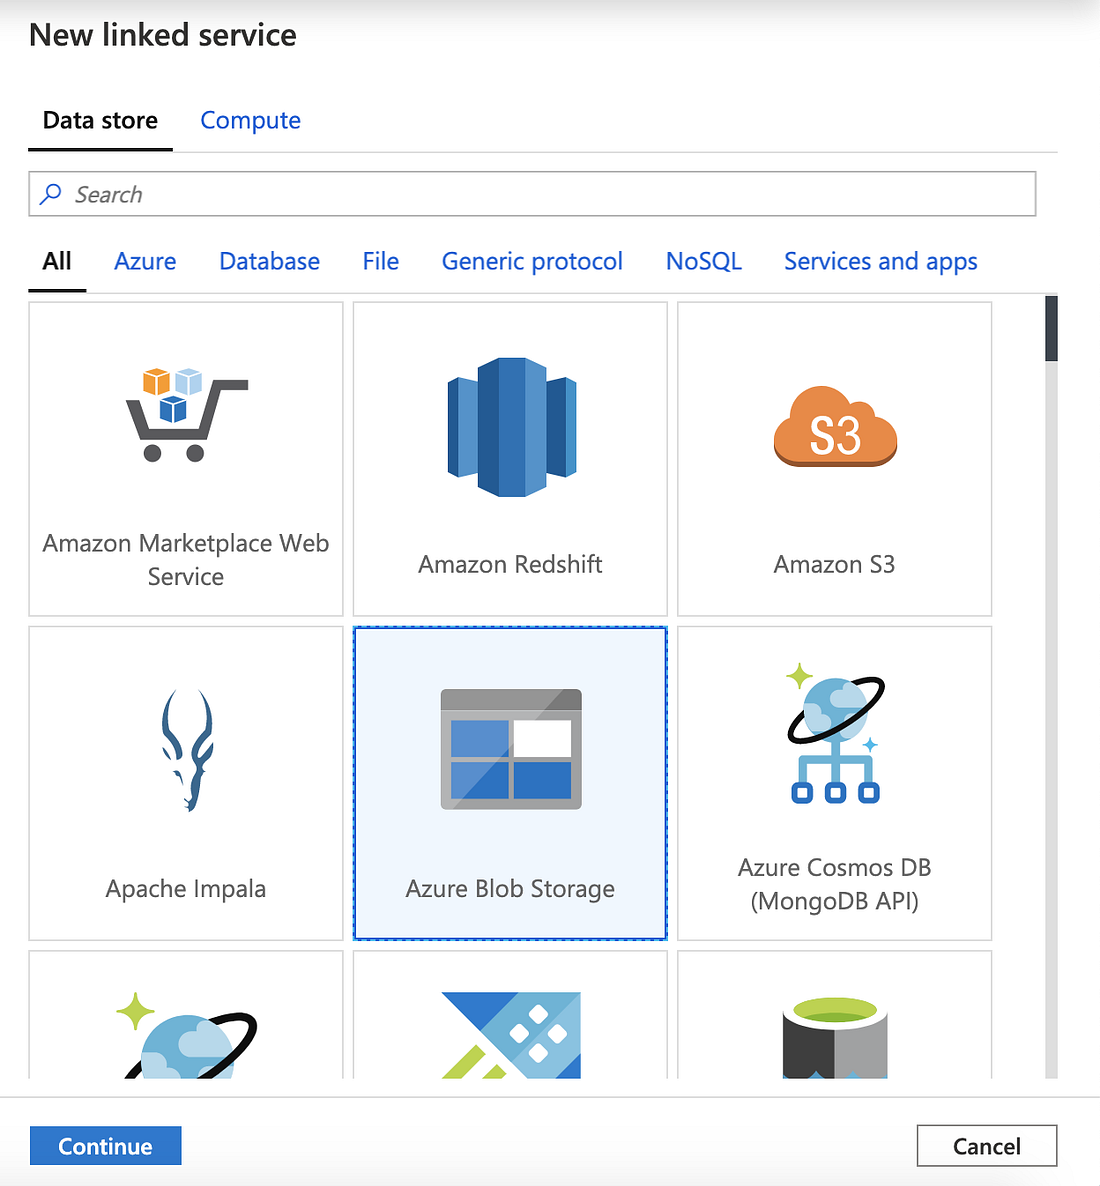The height and width of the screenshot is (1186, 1100).
Task: Click inside the Search field
Action: 400,194
